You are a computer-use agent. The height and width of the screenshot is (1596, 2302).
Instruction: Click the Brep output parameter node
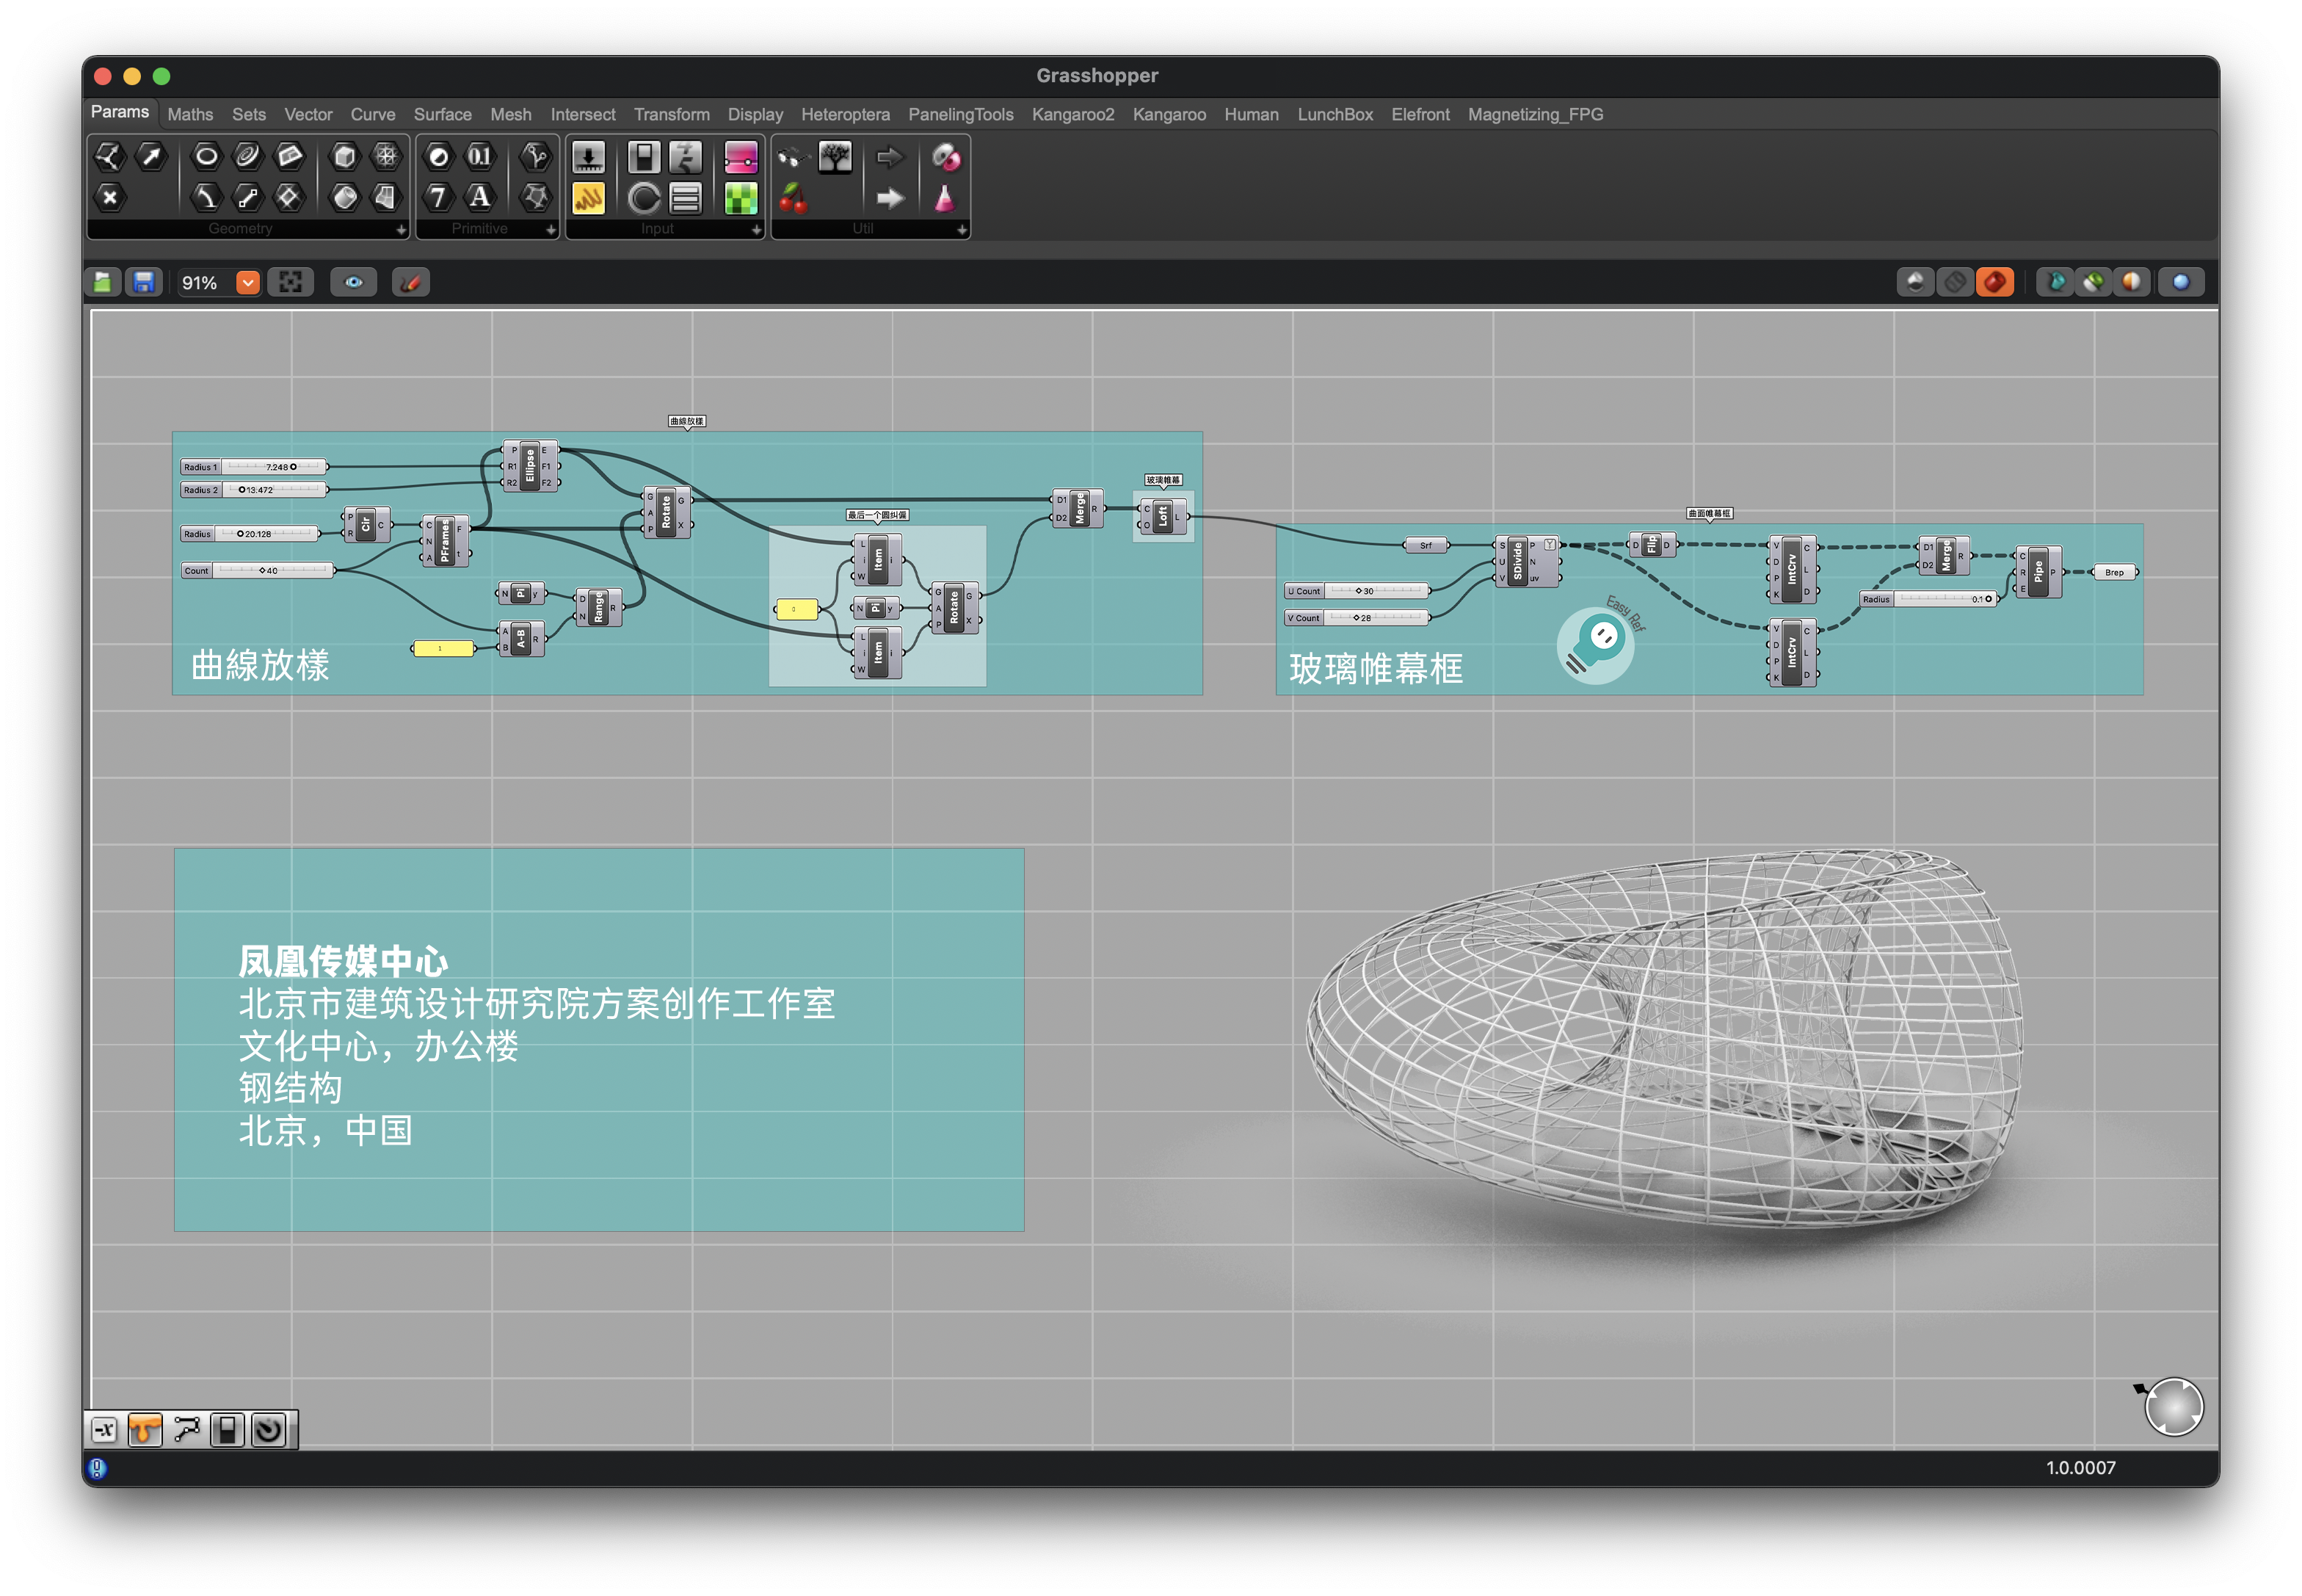pos(2113,573)
